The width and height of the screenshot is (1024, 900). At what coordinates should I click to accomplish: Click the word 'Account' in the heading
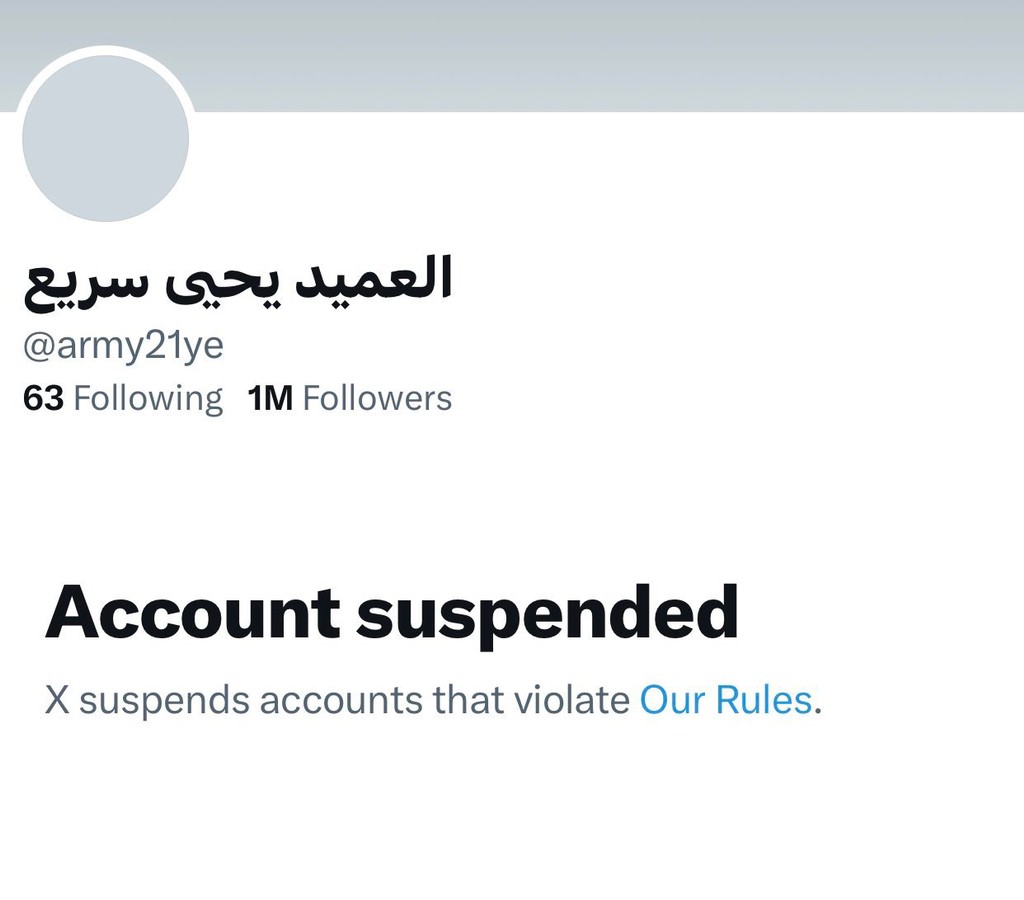point(193,611)
